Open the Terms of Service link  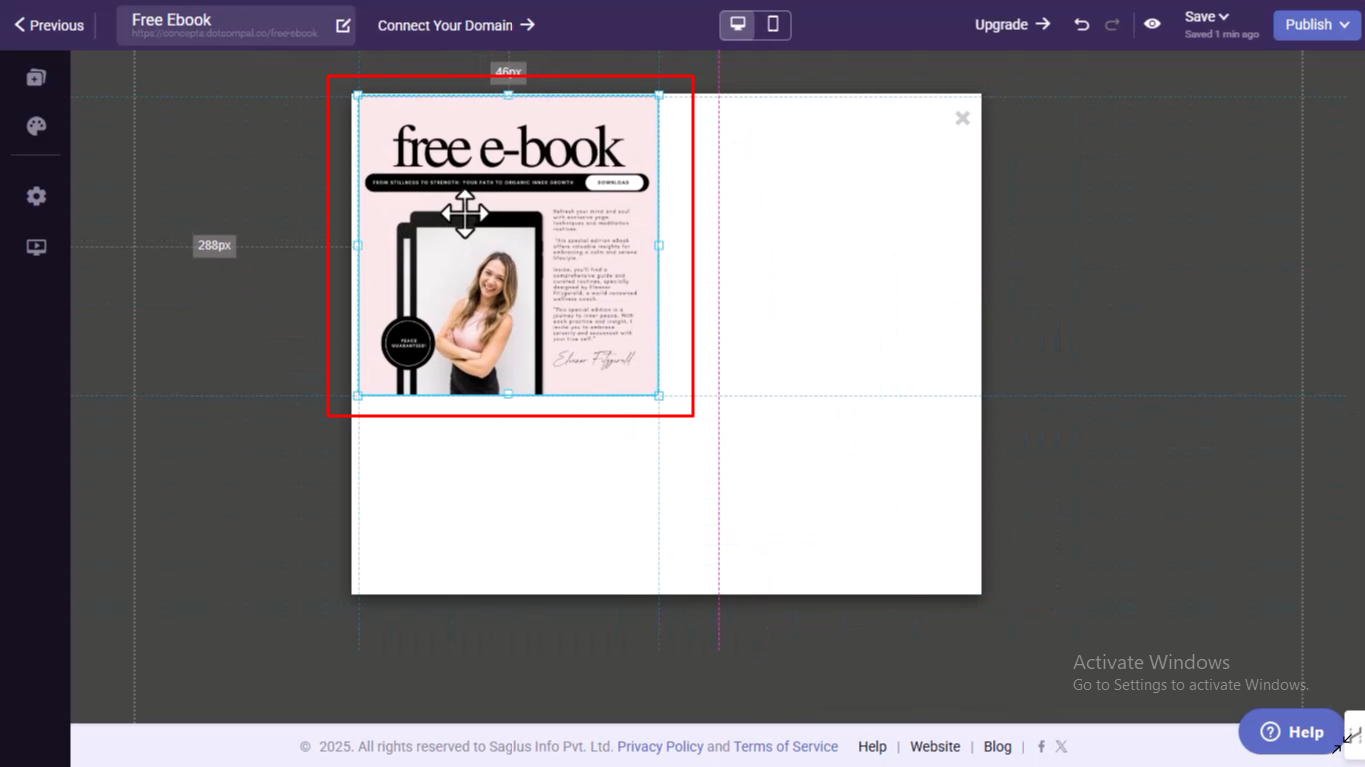pos(785,747)
